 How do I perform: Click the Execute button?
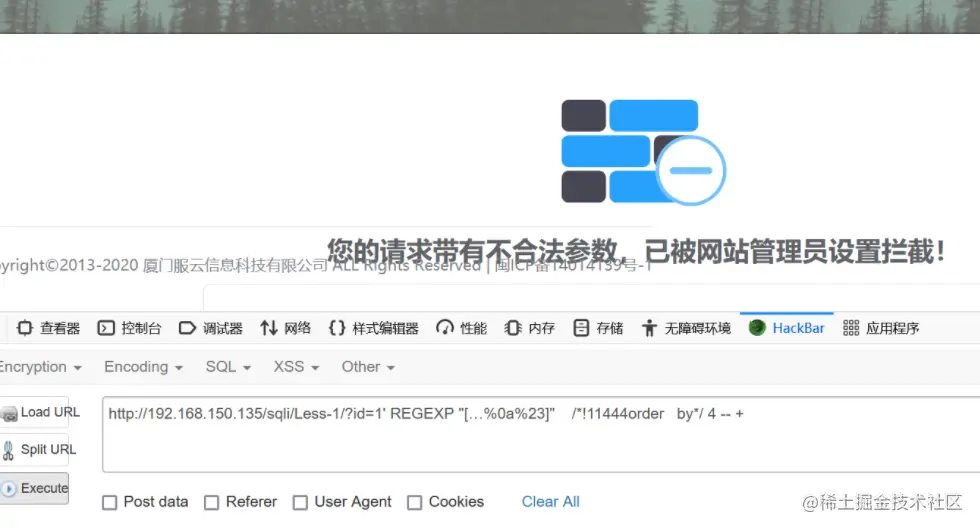34,488
